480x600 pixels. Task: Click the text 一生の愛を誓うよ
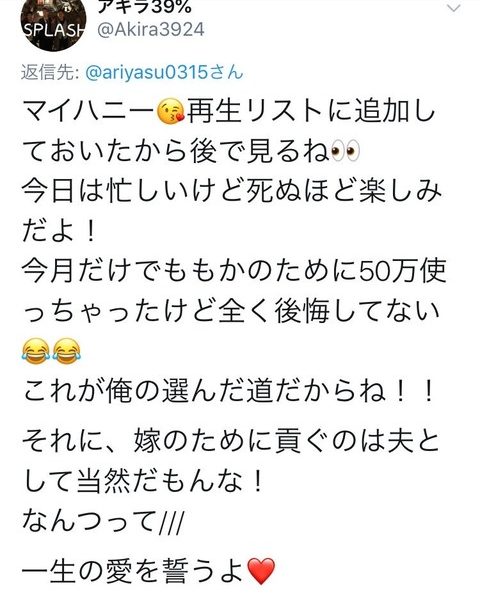134,571
